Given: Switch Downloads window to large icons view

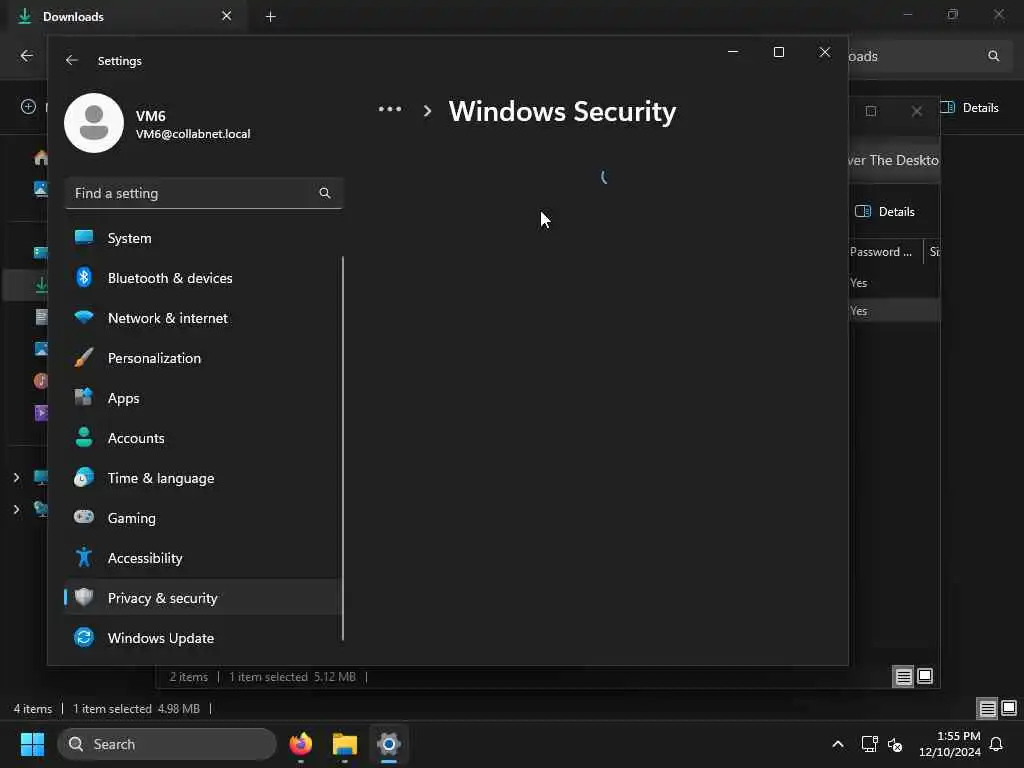Looking at the screenshot, I should point(1009,709).
